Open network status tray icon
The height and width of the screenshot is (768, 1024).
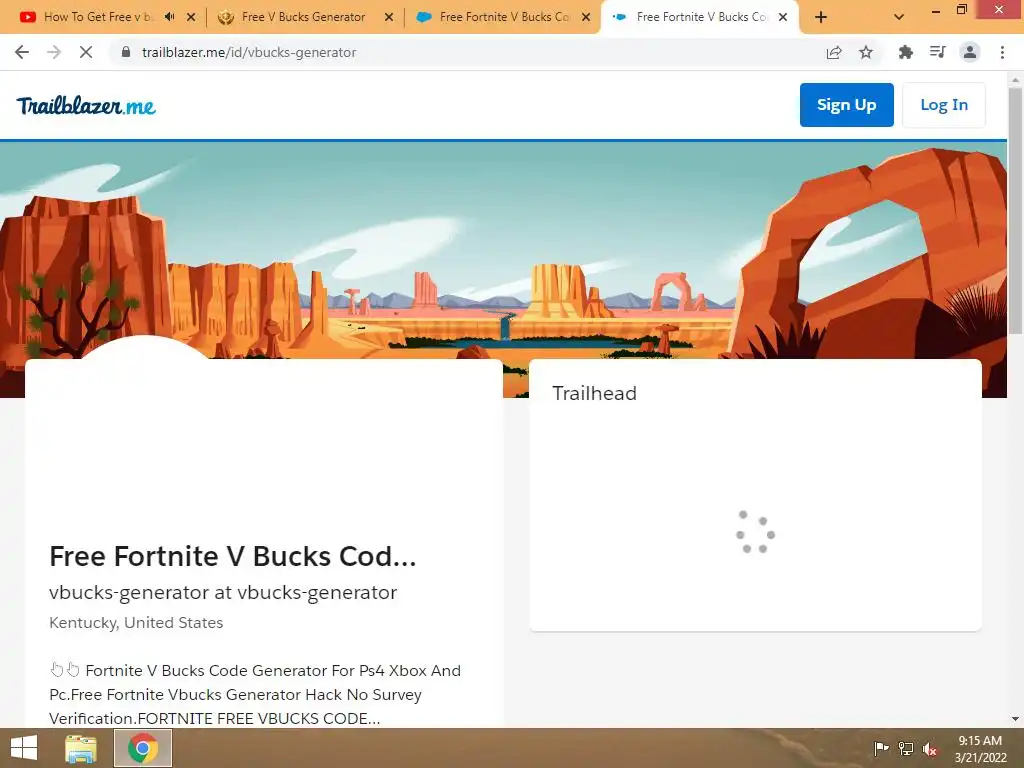click(x=906, y=748)
